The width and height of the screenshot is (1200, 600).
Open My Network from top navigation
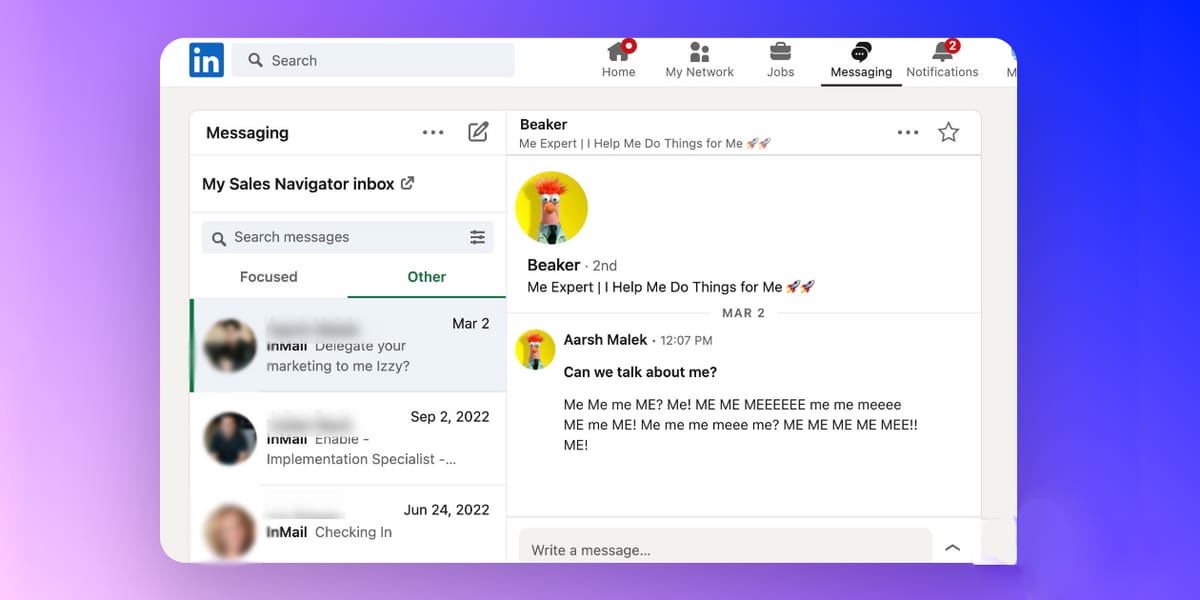click(x=699, y=59)
